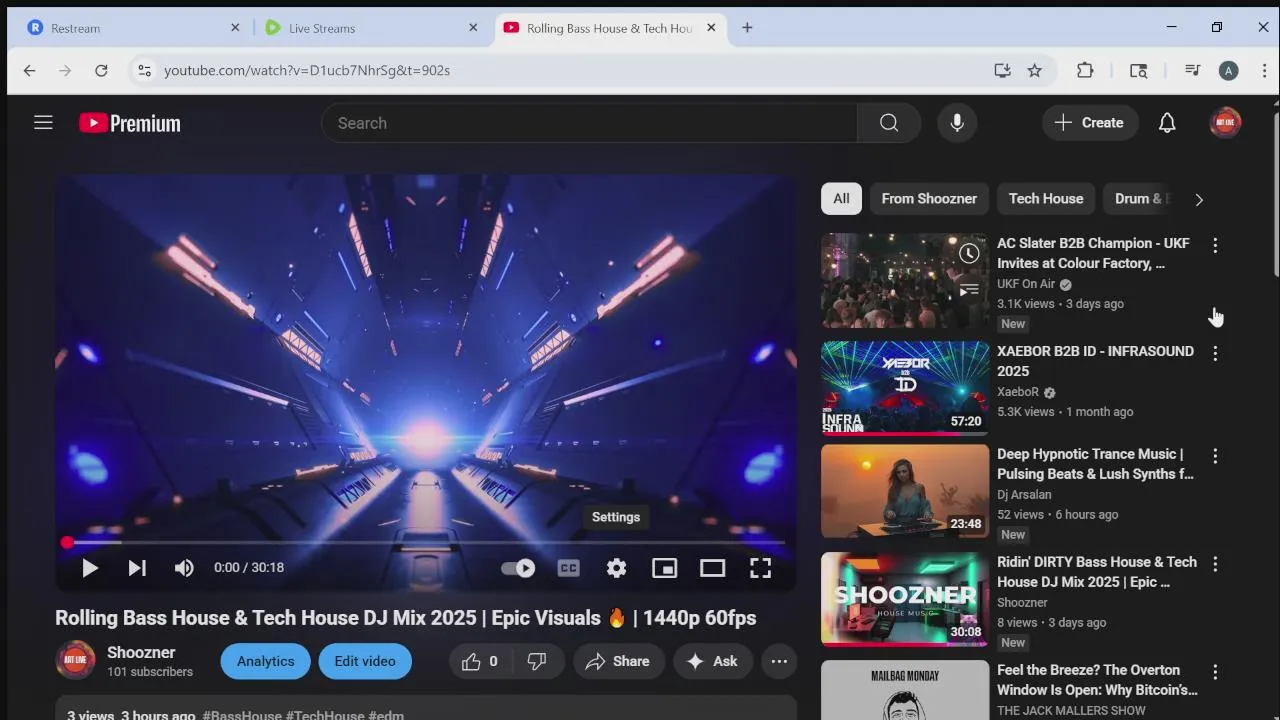This screenshot has width=1280, height=720.
Task: Open the Deep Hypnotic Trance Music thumbnail
Action: [905, 491]
